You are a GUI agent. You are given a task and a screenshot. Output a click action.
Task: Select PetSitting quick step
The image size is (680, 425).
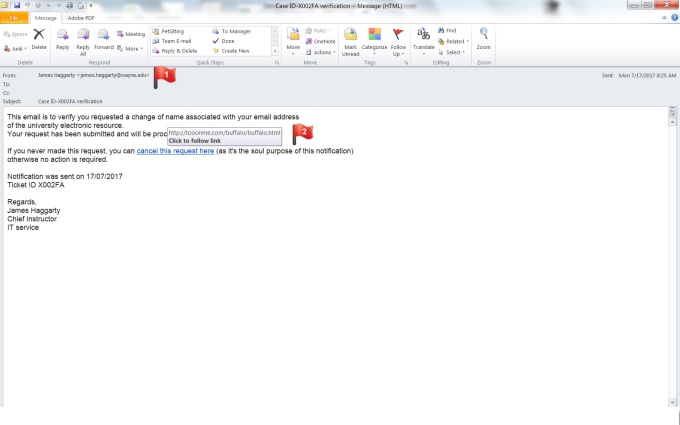168,31
